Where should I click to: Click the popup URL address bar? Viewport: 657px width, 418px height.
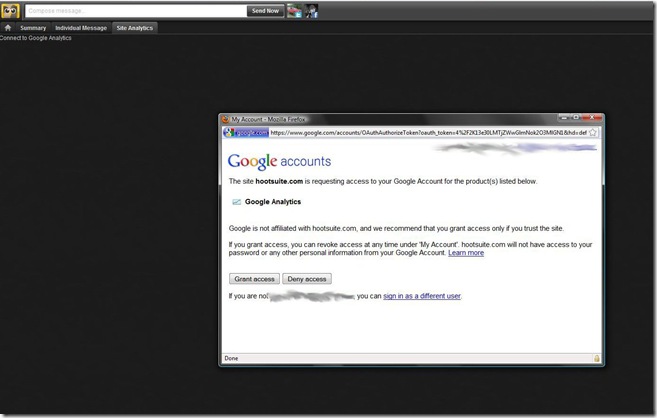pos(428,133)
